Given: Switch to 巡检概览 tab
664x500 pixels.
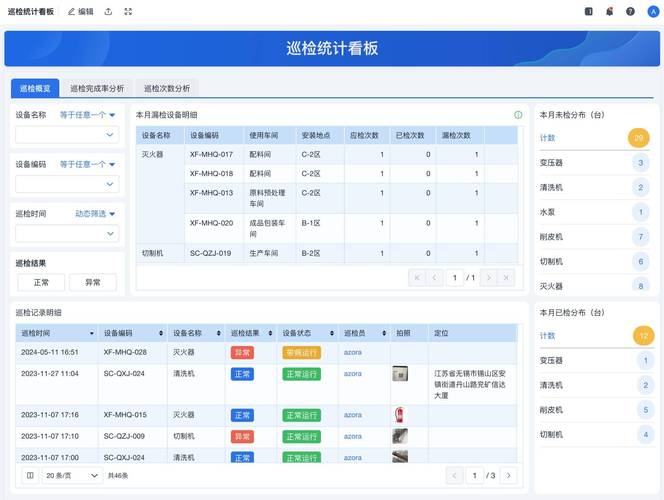Looking at the screenshot, I should pyautogui.click(x=35, y=88).
